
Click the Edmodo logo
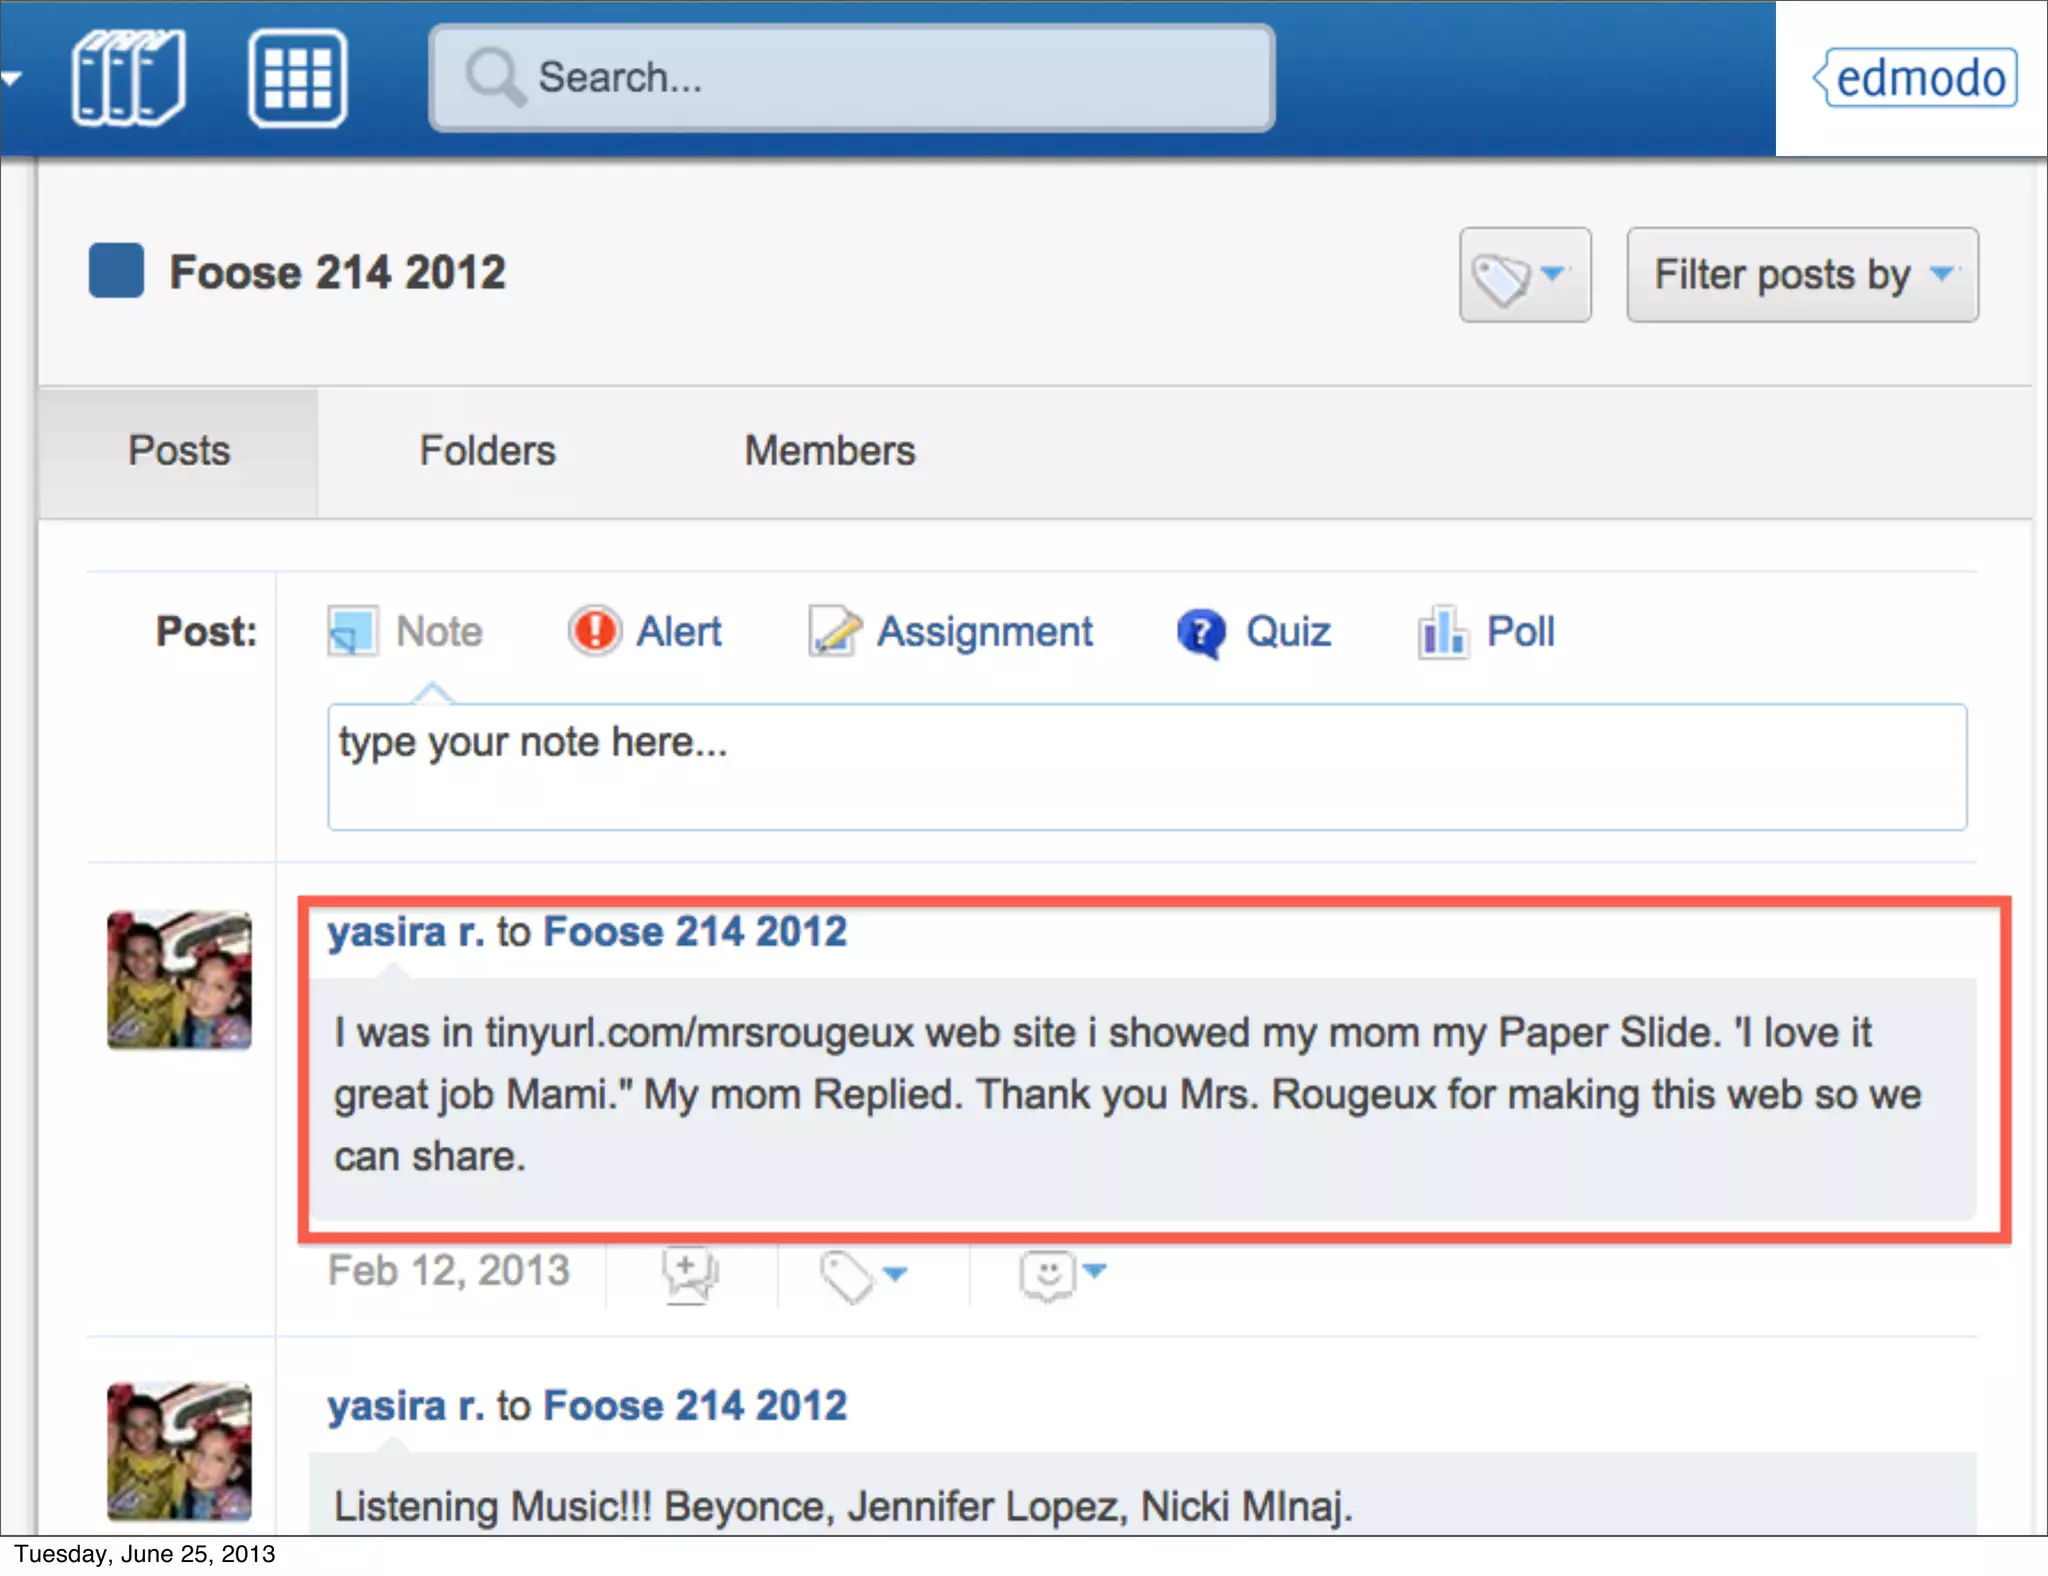coord(1916,78)
